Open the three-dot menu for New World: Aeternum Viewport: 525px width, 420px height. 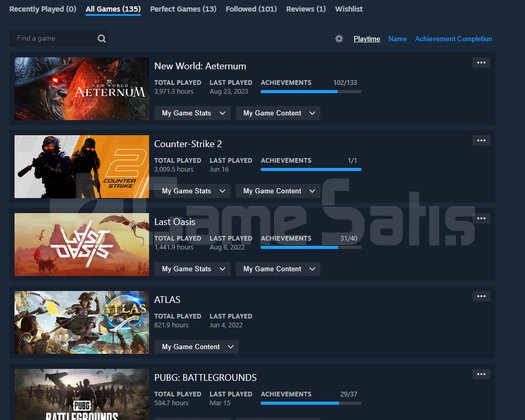pyautogui.click(x=481, y=63)
